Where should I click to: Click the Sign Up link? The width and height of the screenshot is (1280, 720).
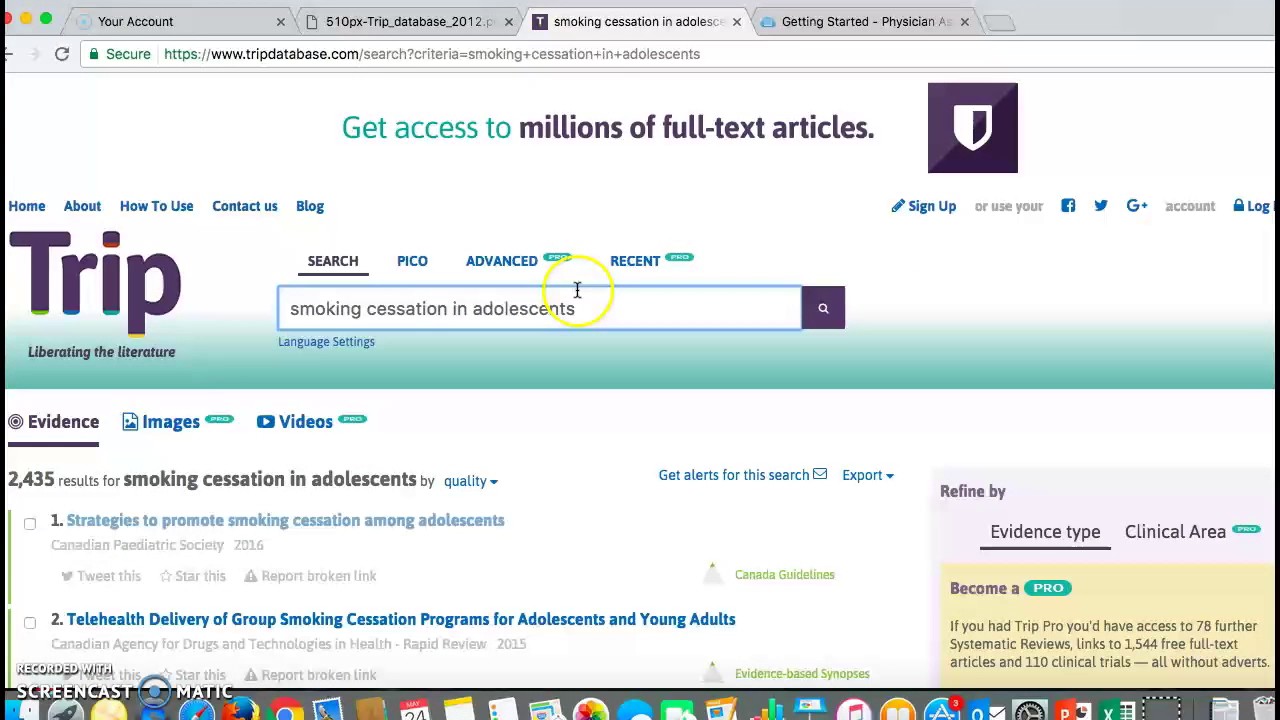point(932,206)
